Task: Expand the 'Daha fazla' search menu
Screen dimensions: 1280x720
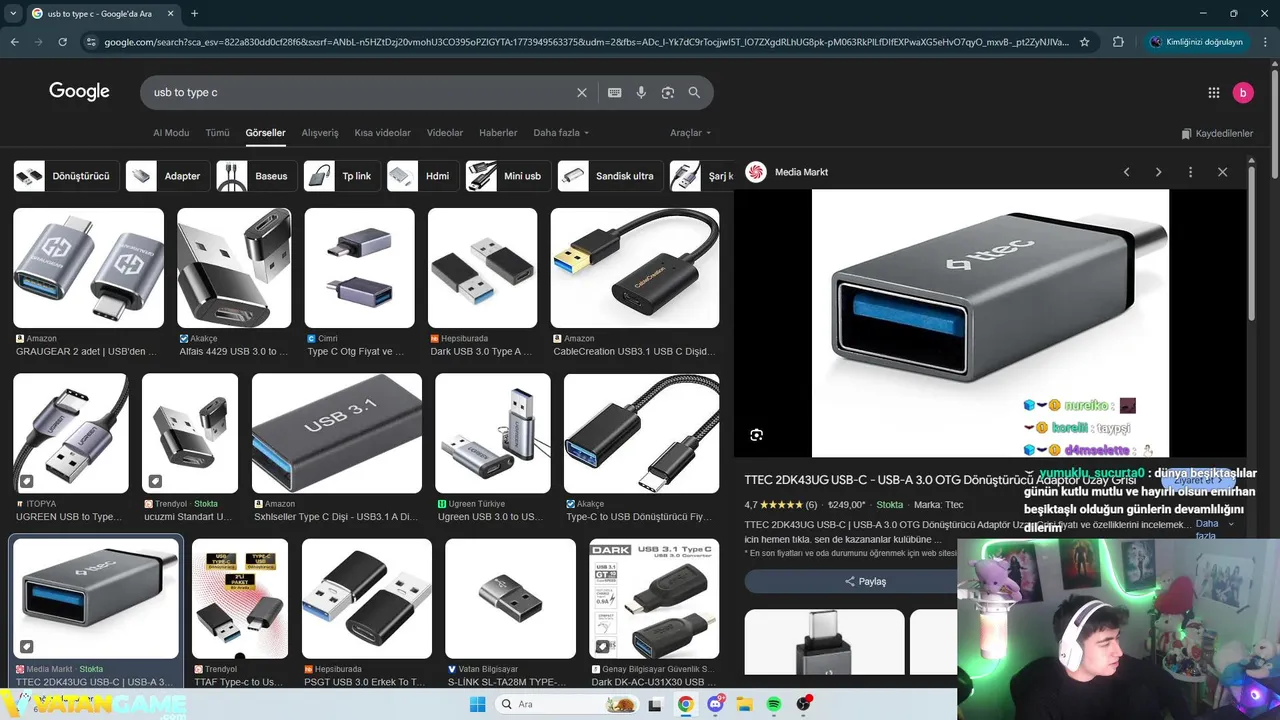Action: click(x=561, y=133)
